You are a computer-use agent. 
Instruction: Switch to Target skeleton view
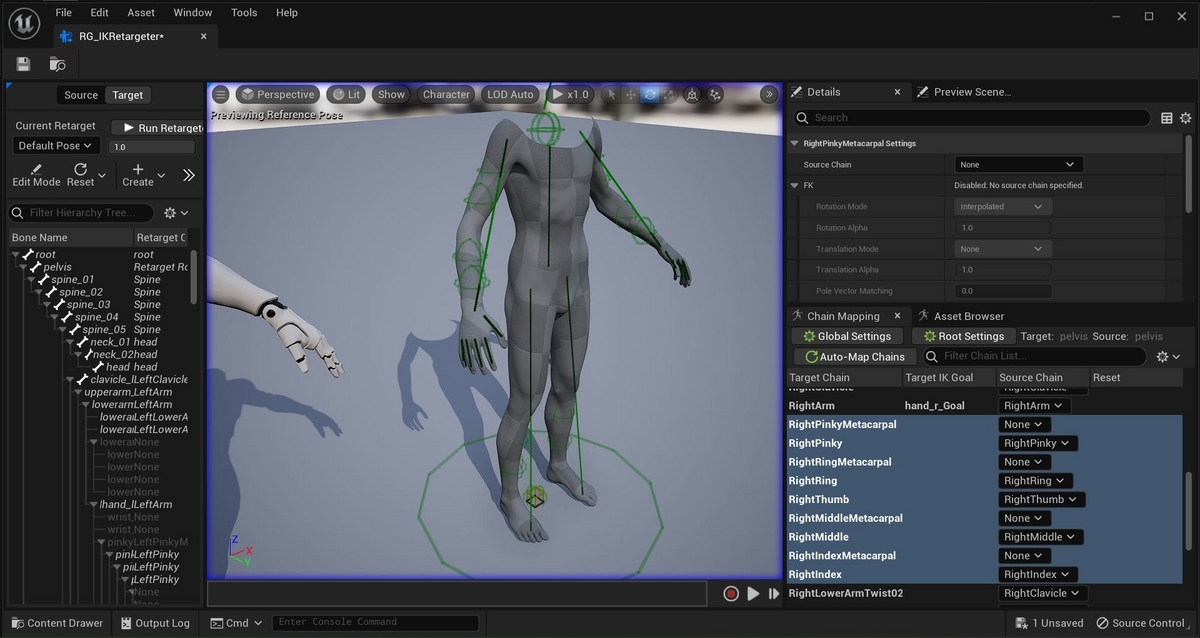click(127, 95)
